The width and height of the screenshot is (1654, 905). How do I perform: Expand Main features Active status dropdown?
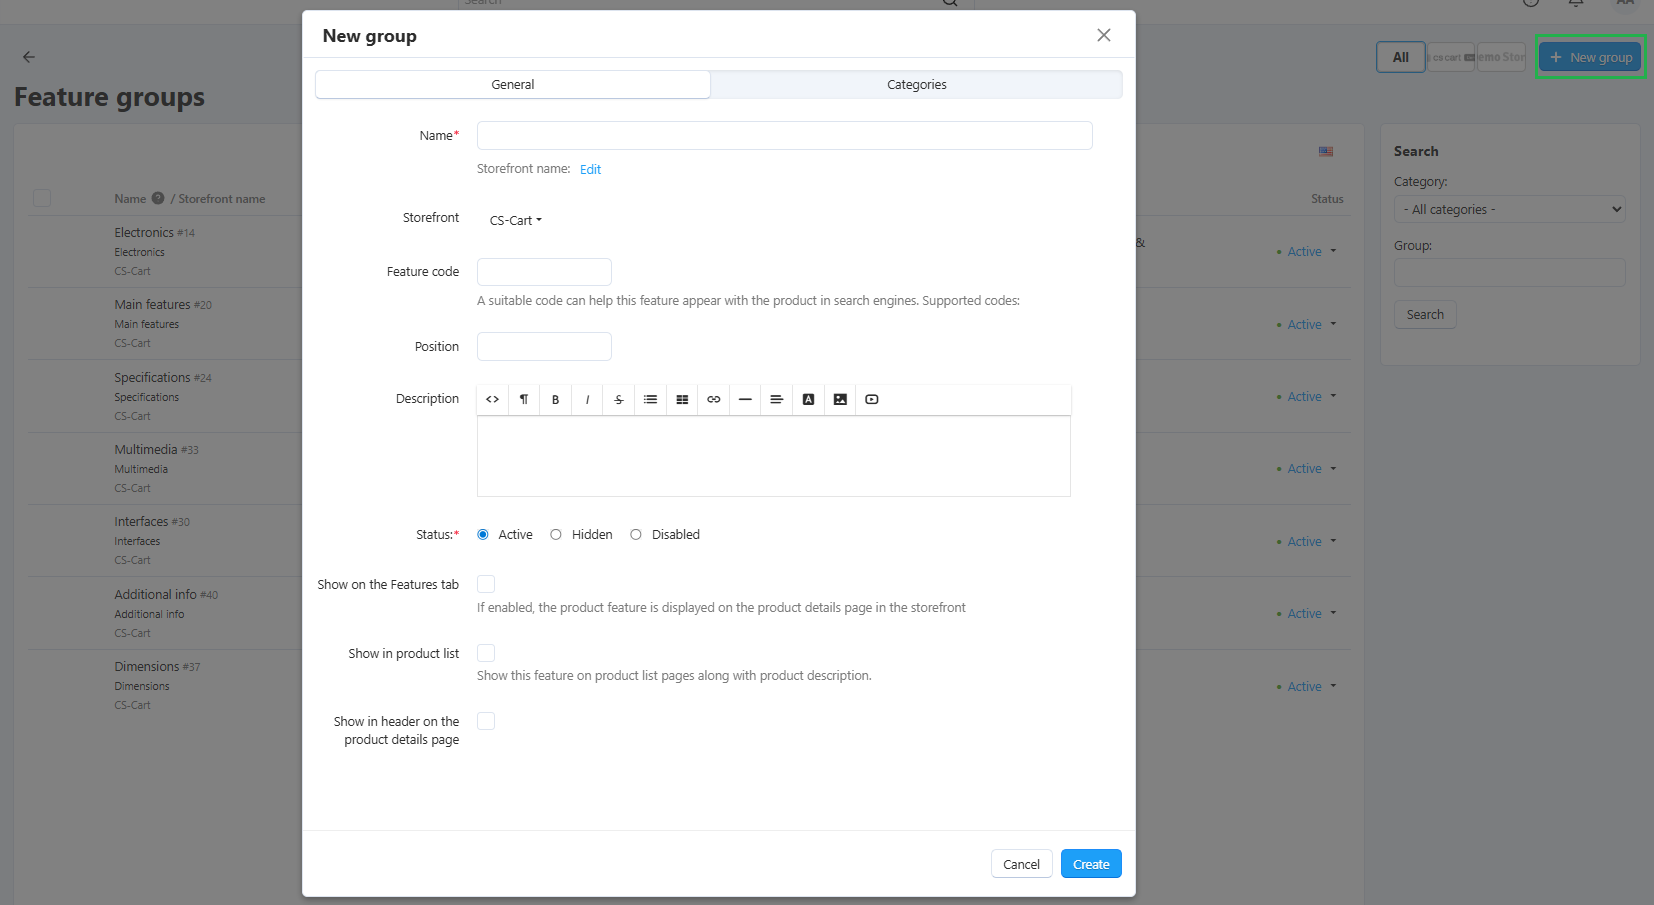click(1310, 324)
